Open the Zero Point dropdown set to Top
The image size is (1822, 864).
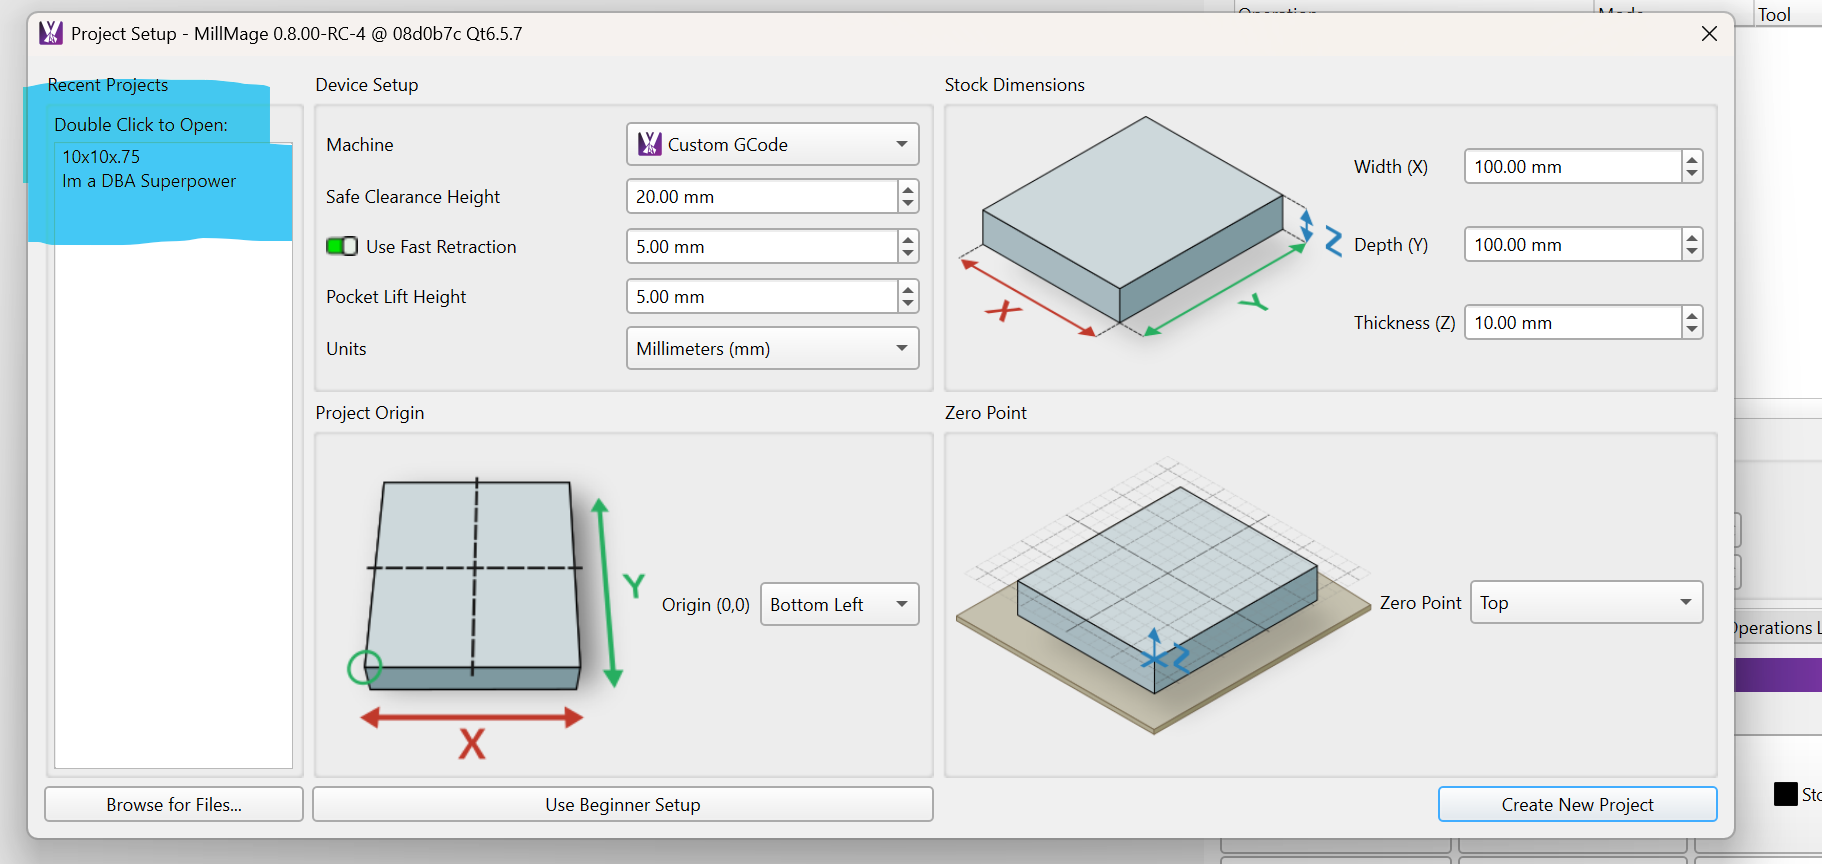pos(1586,602)
